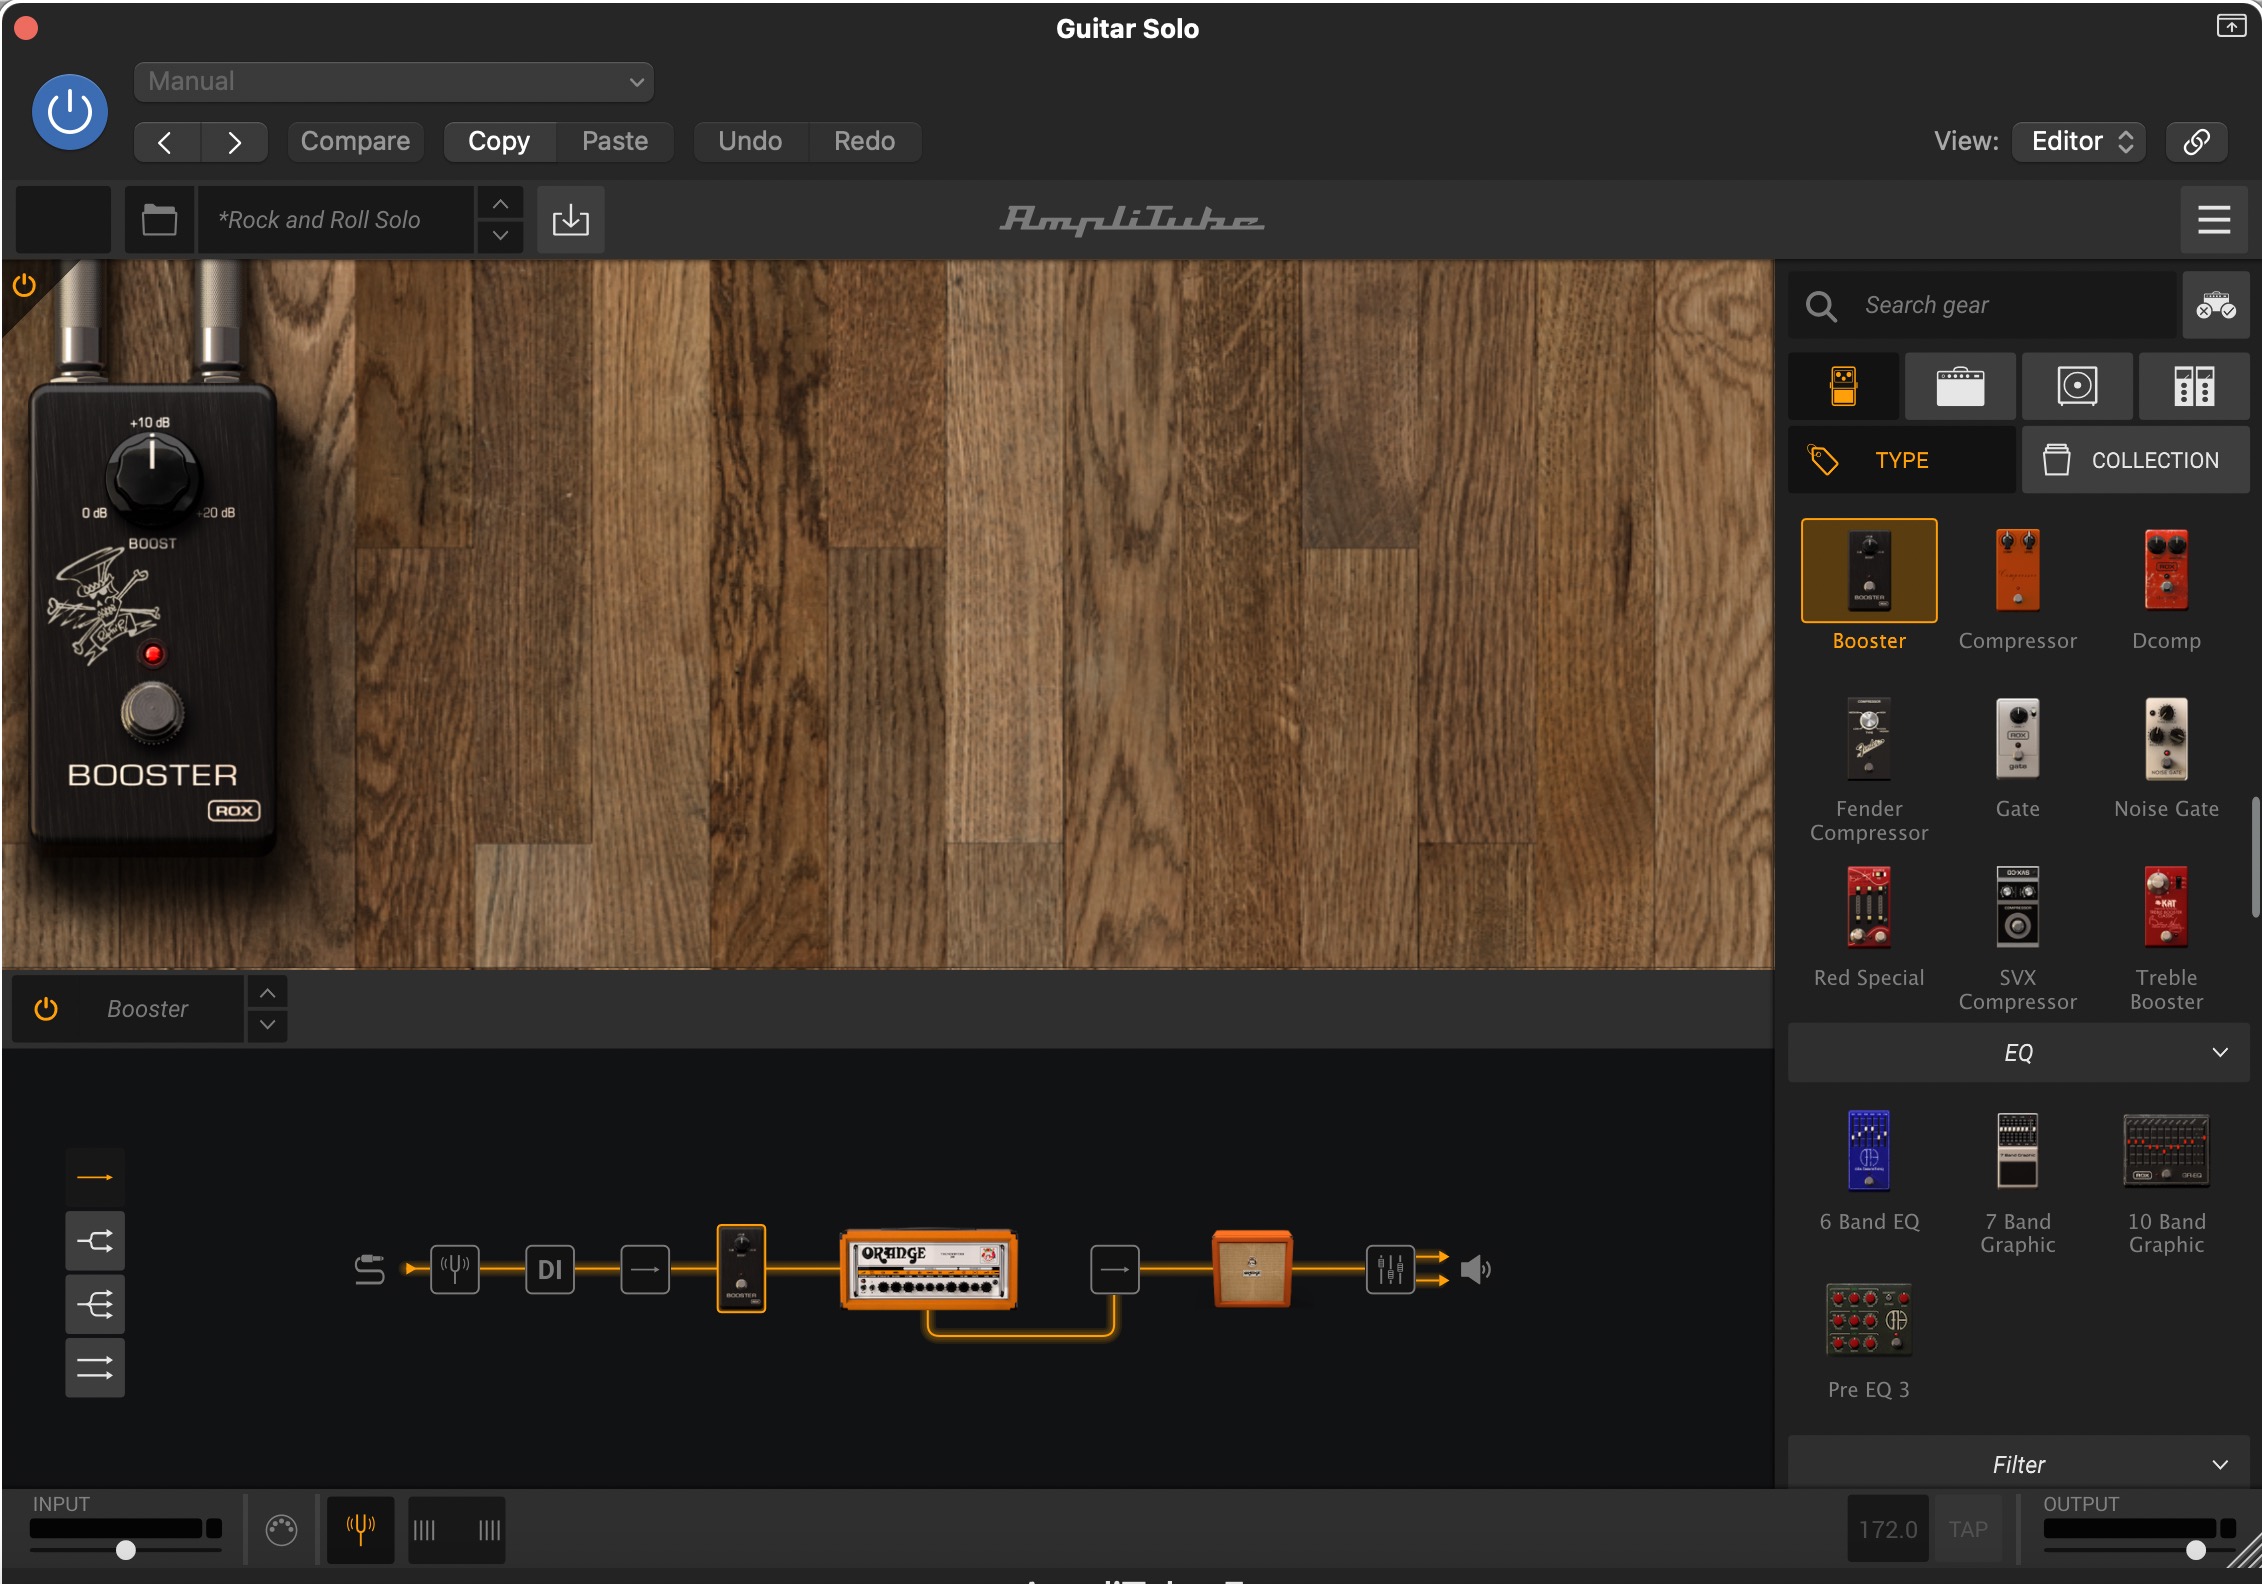
Task: Go to previous plugin setting arrow
Action: [166, 142]
